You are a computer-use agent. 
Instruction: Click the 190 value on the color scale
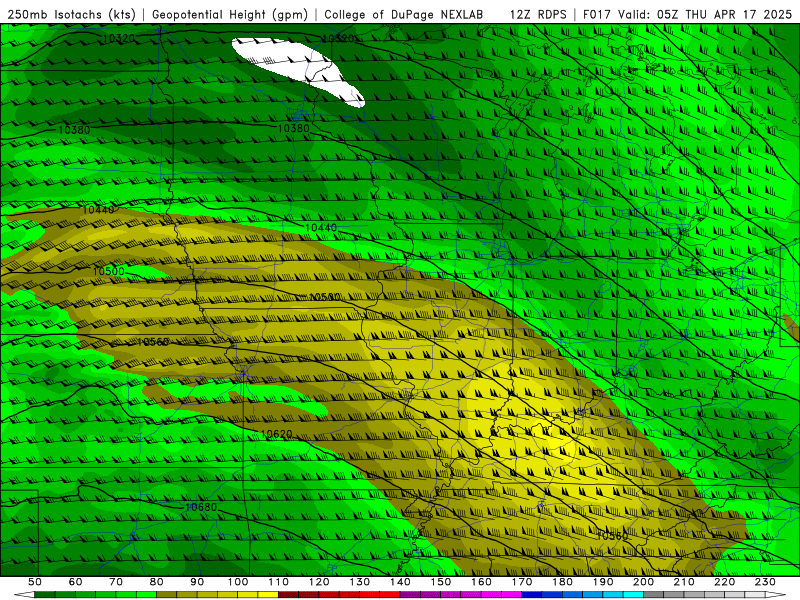point(603,582)
